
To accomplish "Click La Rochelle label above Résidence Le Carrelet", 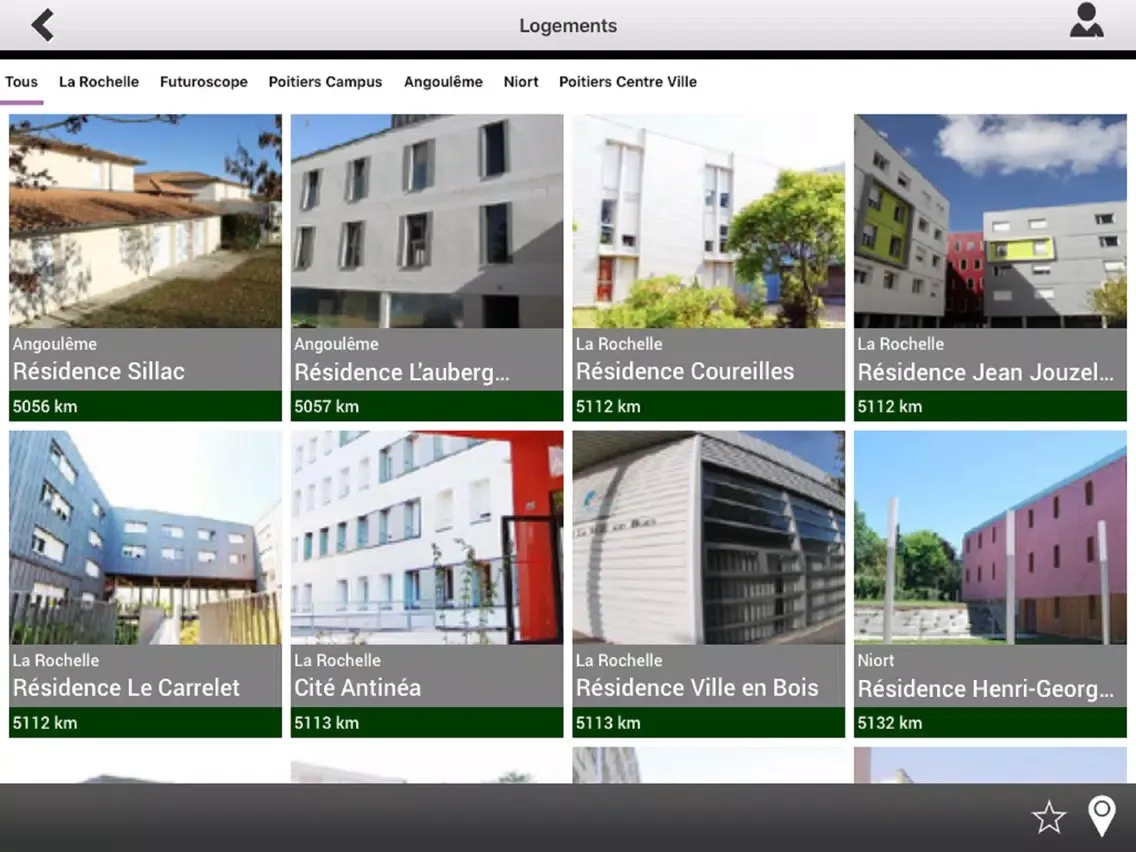I will click(56, 660).
